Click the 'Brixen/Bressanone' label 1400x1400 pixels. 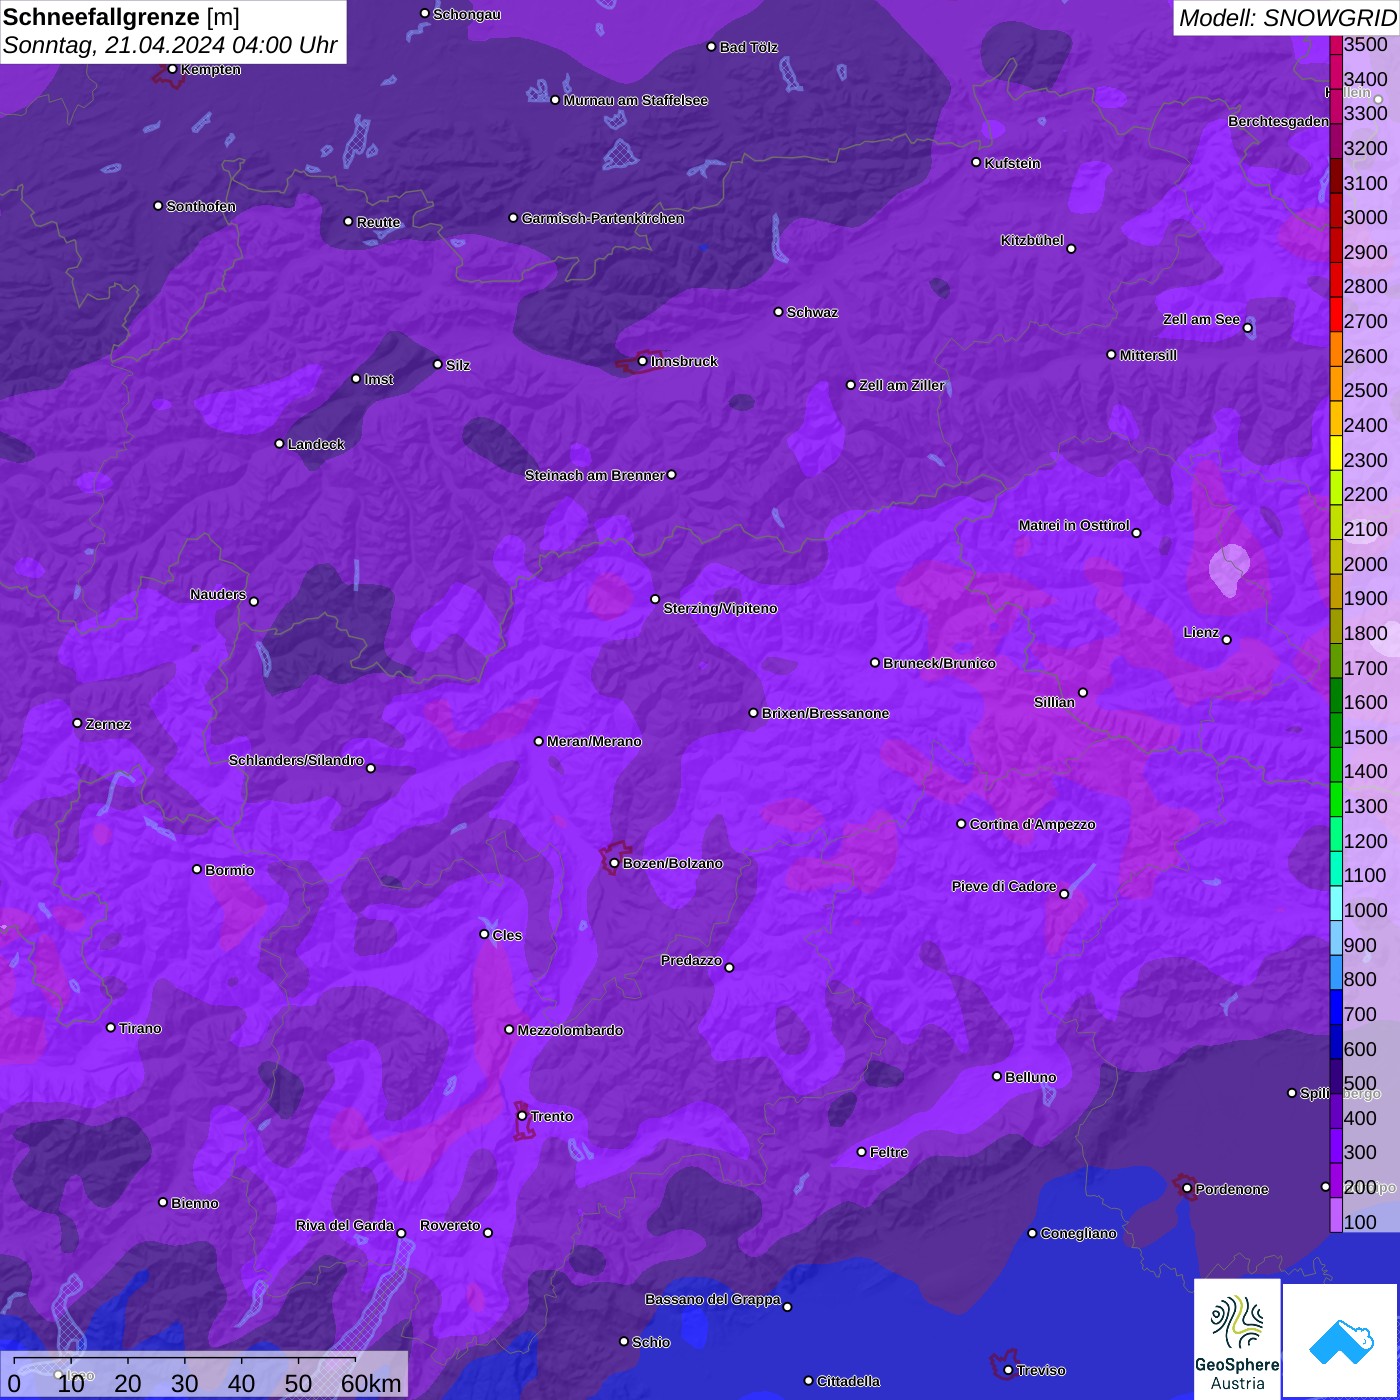[x=825, y=713]
